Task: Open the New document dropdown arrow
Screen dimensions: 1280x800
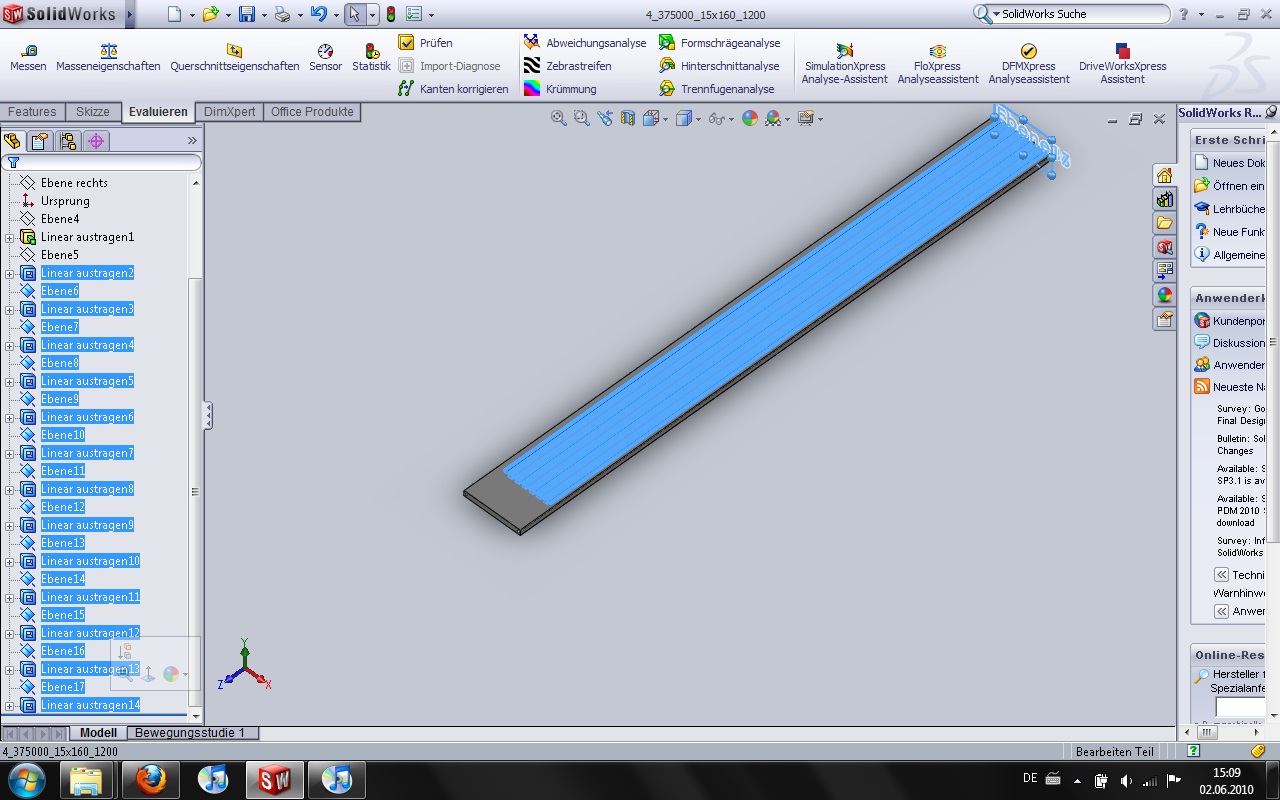Action: tap(193, 15)
